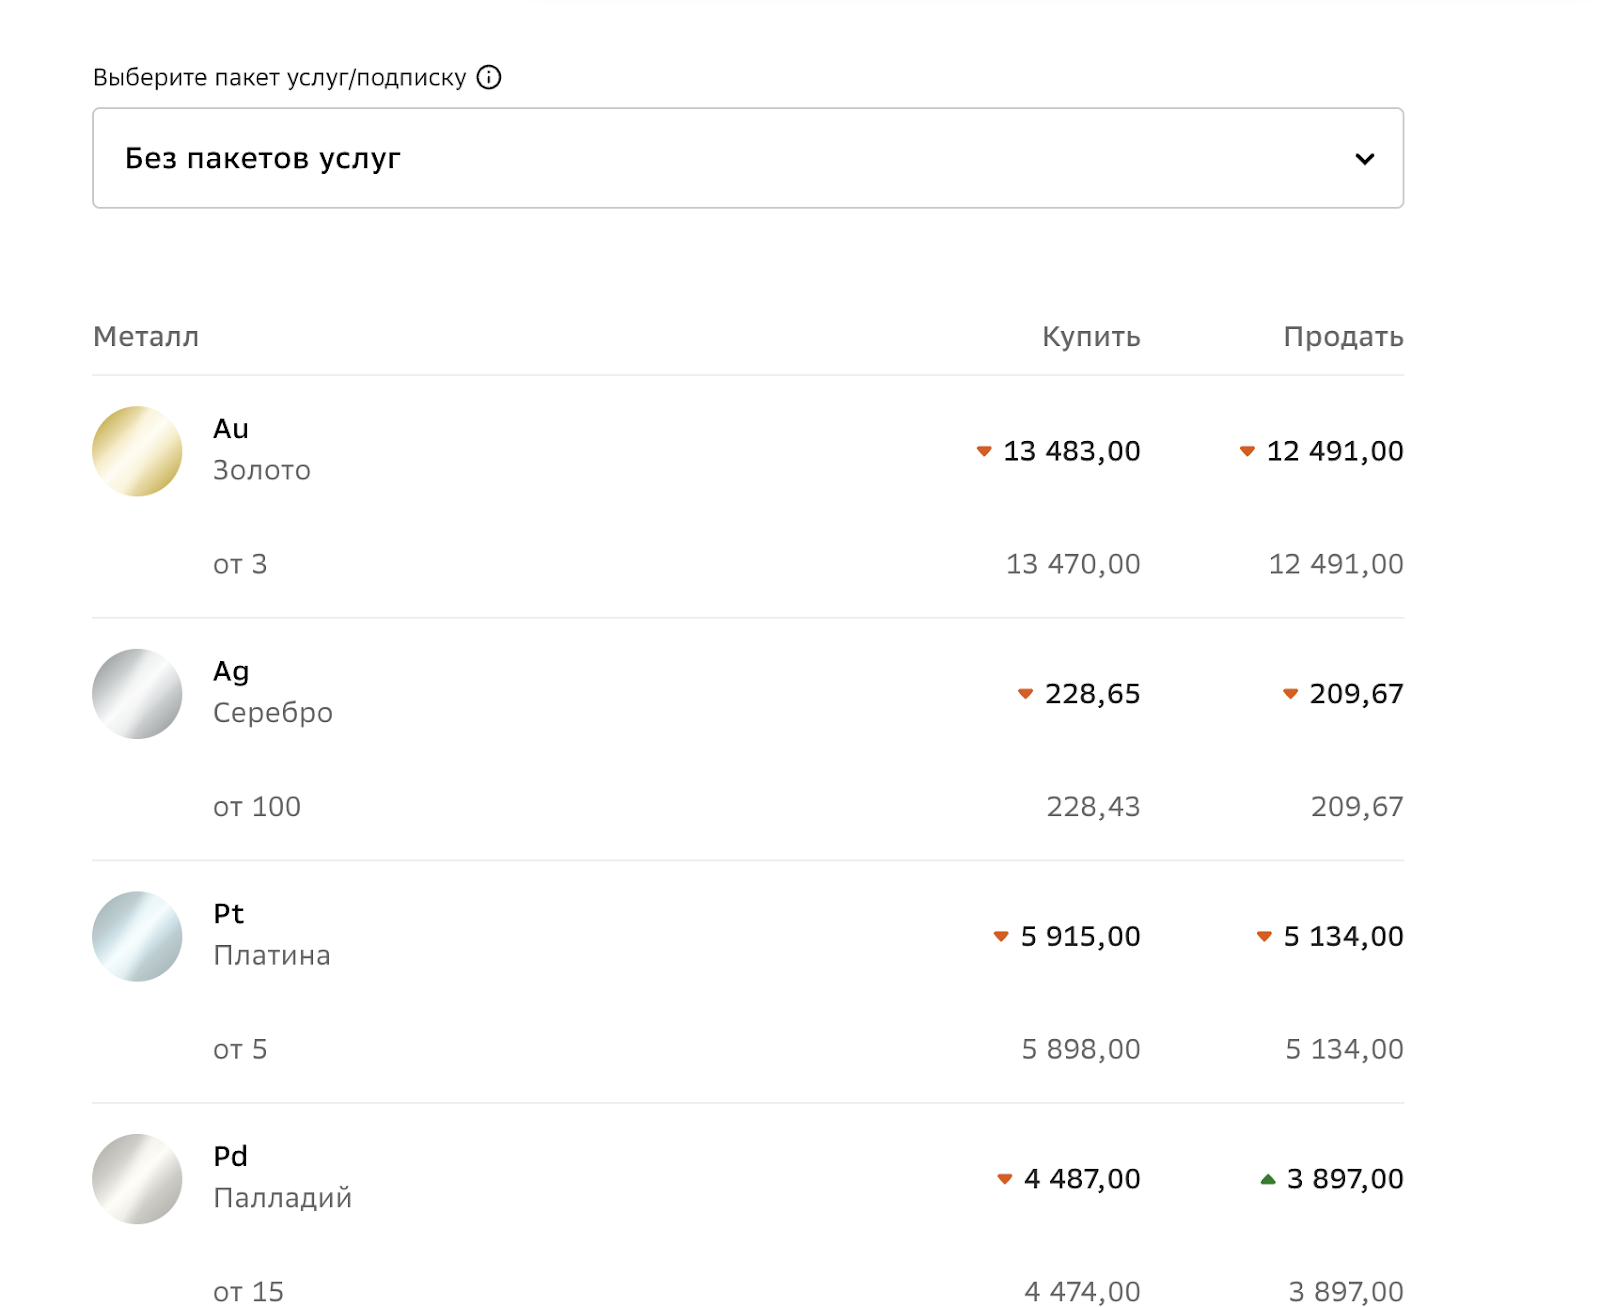Viewport: 1600px width, 1307px height.
Task: Click the silver Ag metal icon
Action: (137, 694)
